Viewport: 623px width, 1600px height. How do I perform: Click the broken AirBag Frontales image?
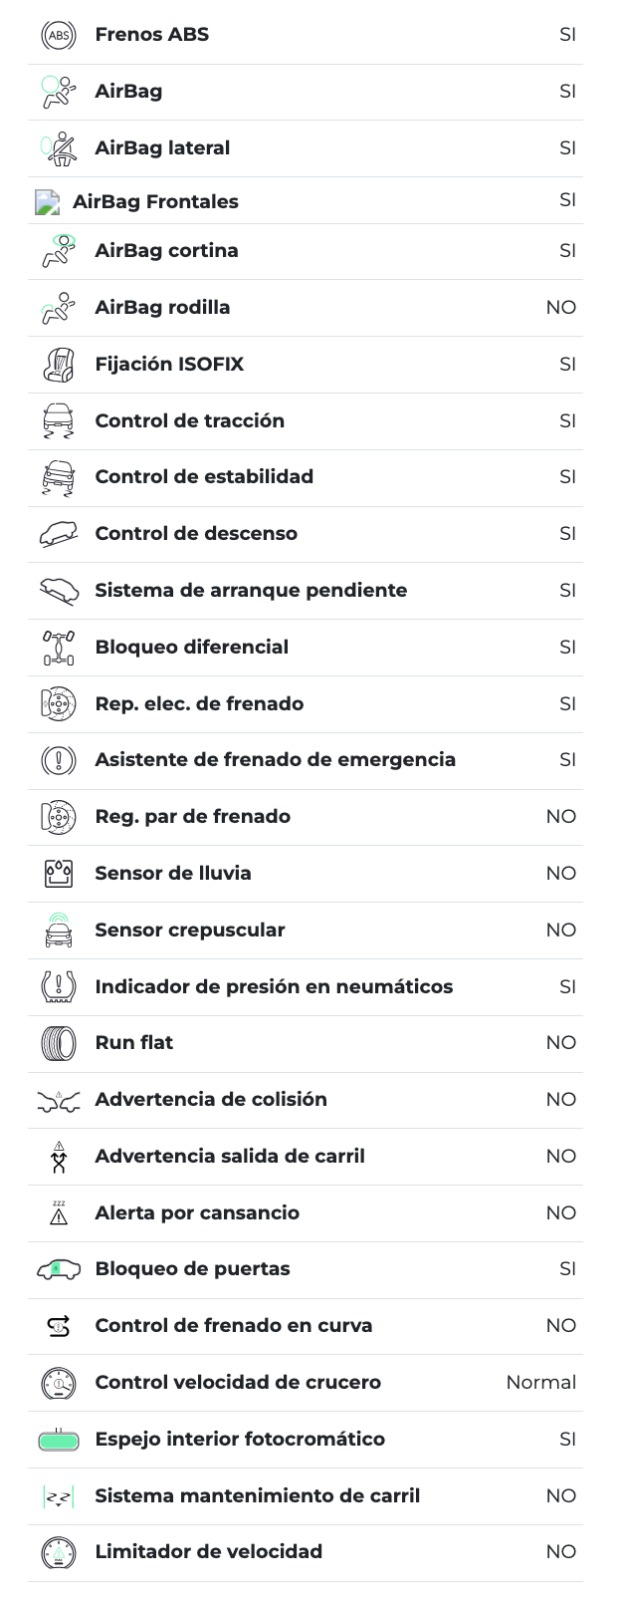[47, 202]
